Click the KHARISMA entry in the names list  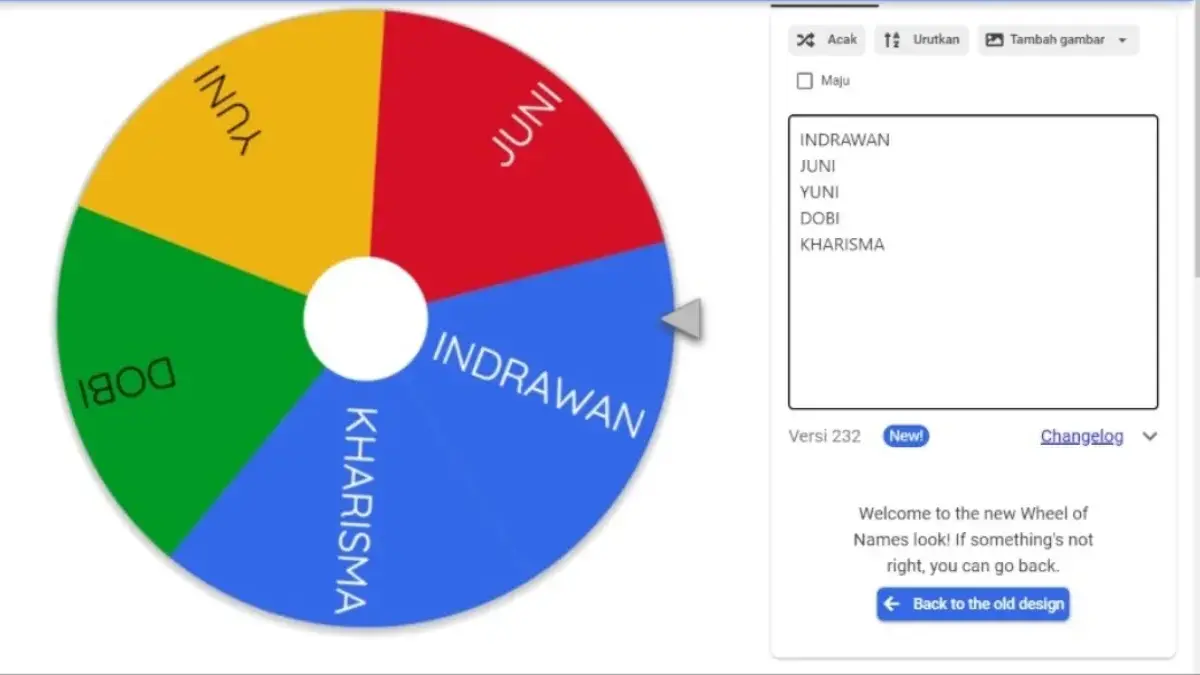tap(842, 244)
